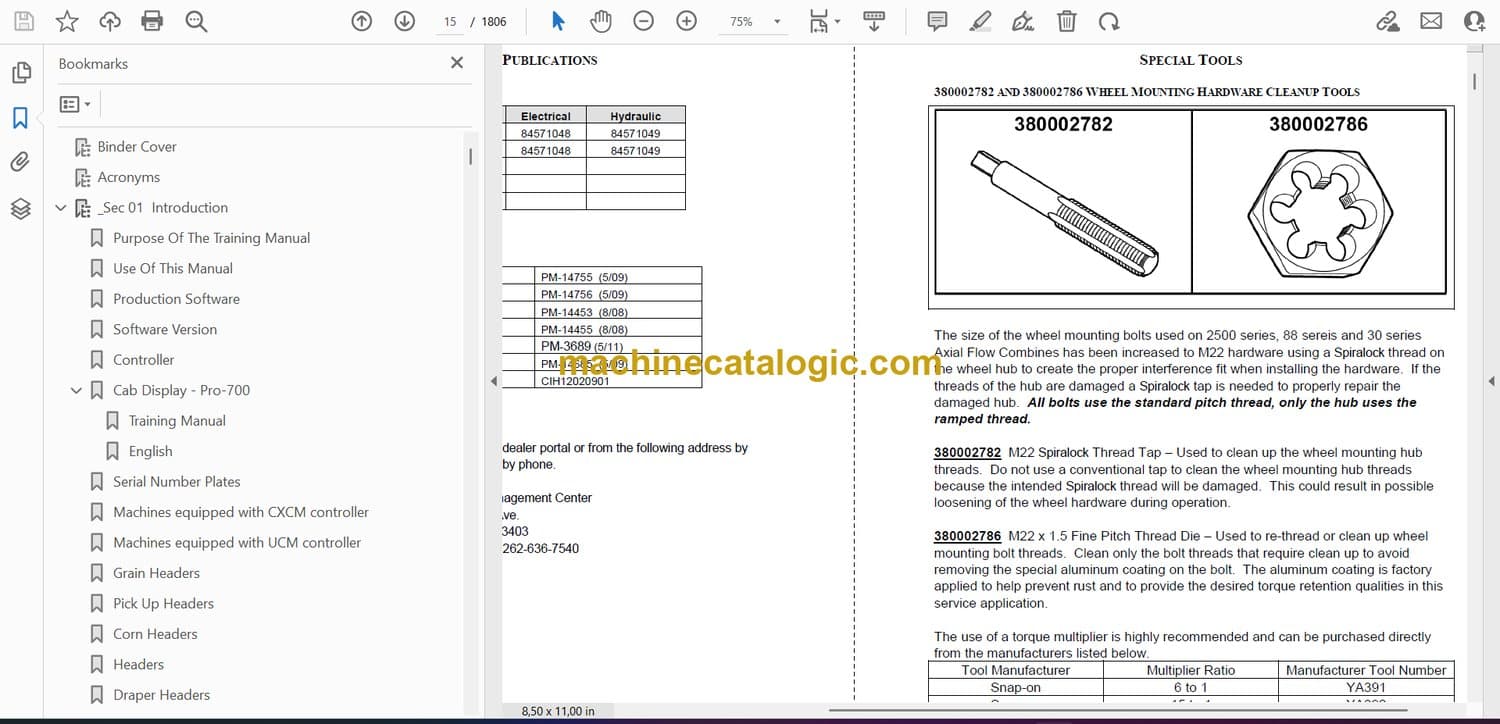Screen dimensions: 1500x724
Task: Add document to favorites with star icon
Action: 67,21
